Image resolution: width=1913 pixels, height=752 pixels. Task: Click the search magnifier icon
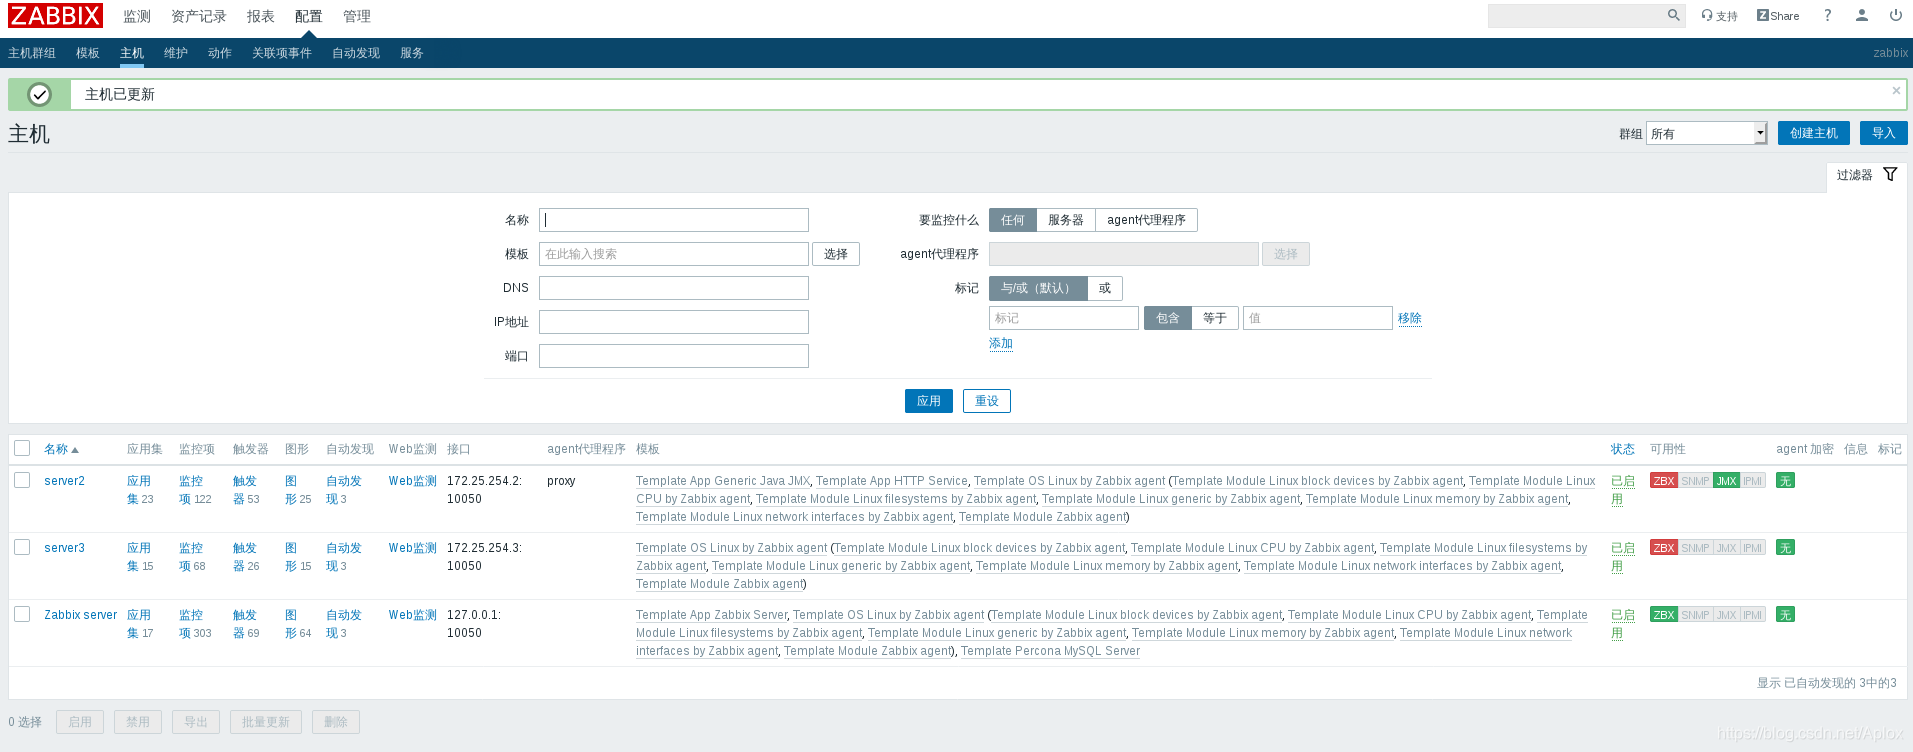tap(1673, 15)
